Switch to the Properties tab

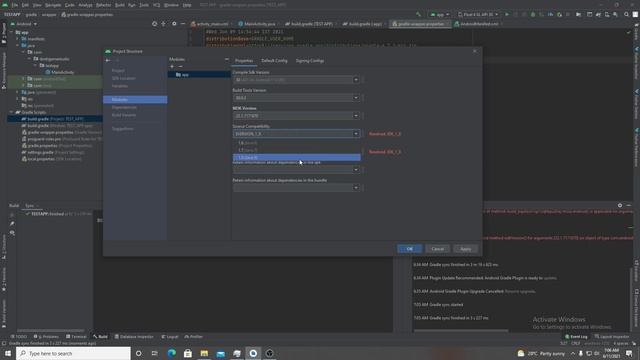[244, 60]
